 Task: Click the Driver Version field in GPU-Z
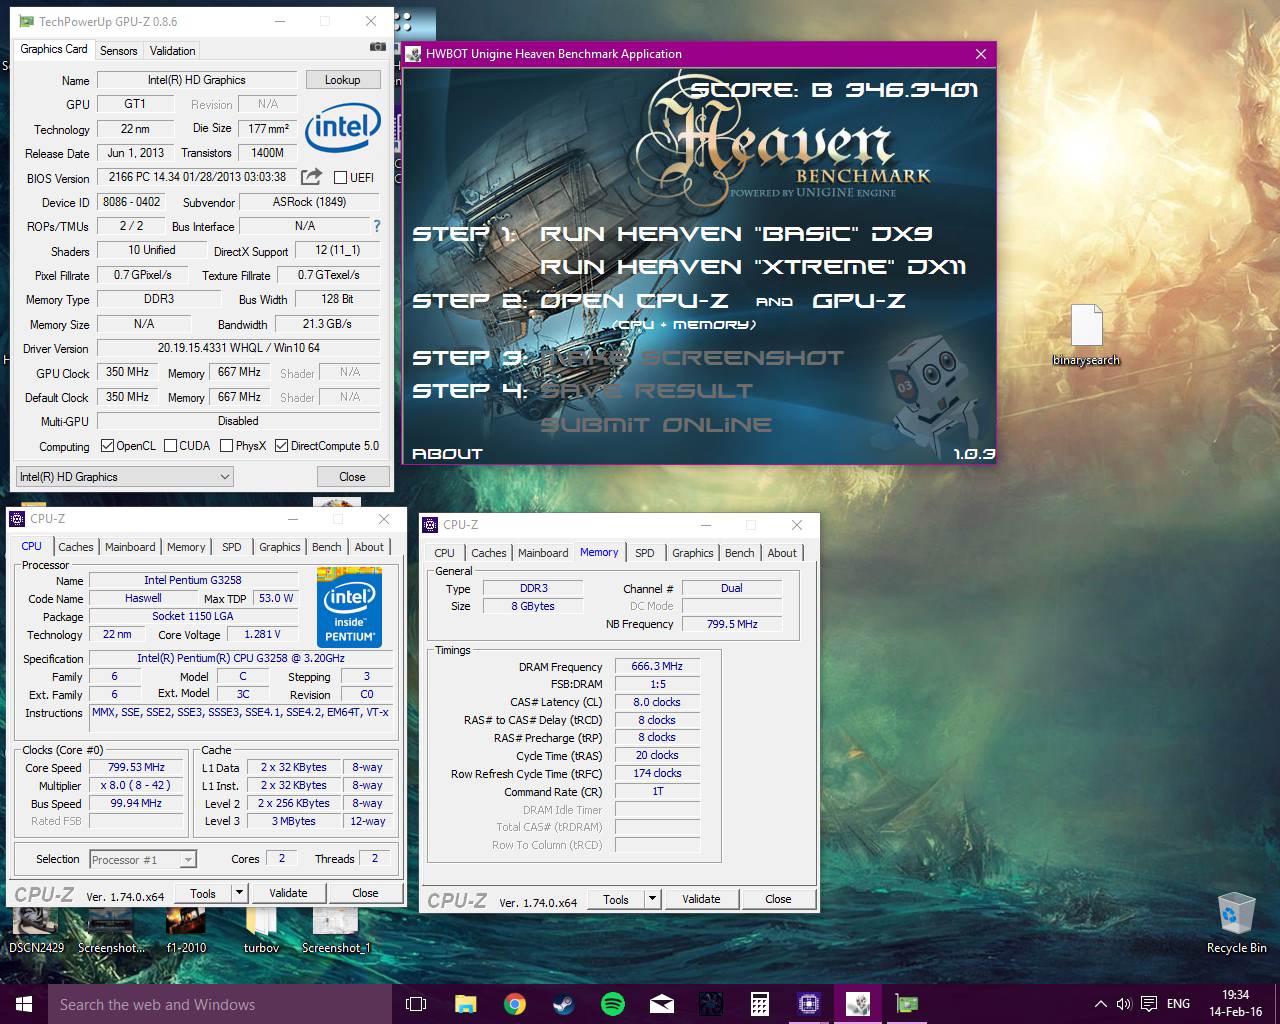[238, 348]
